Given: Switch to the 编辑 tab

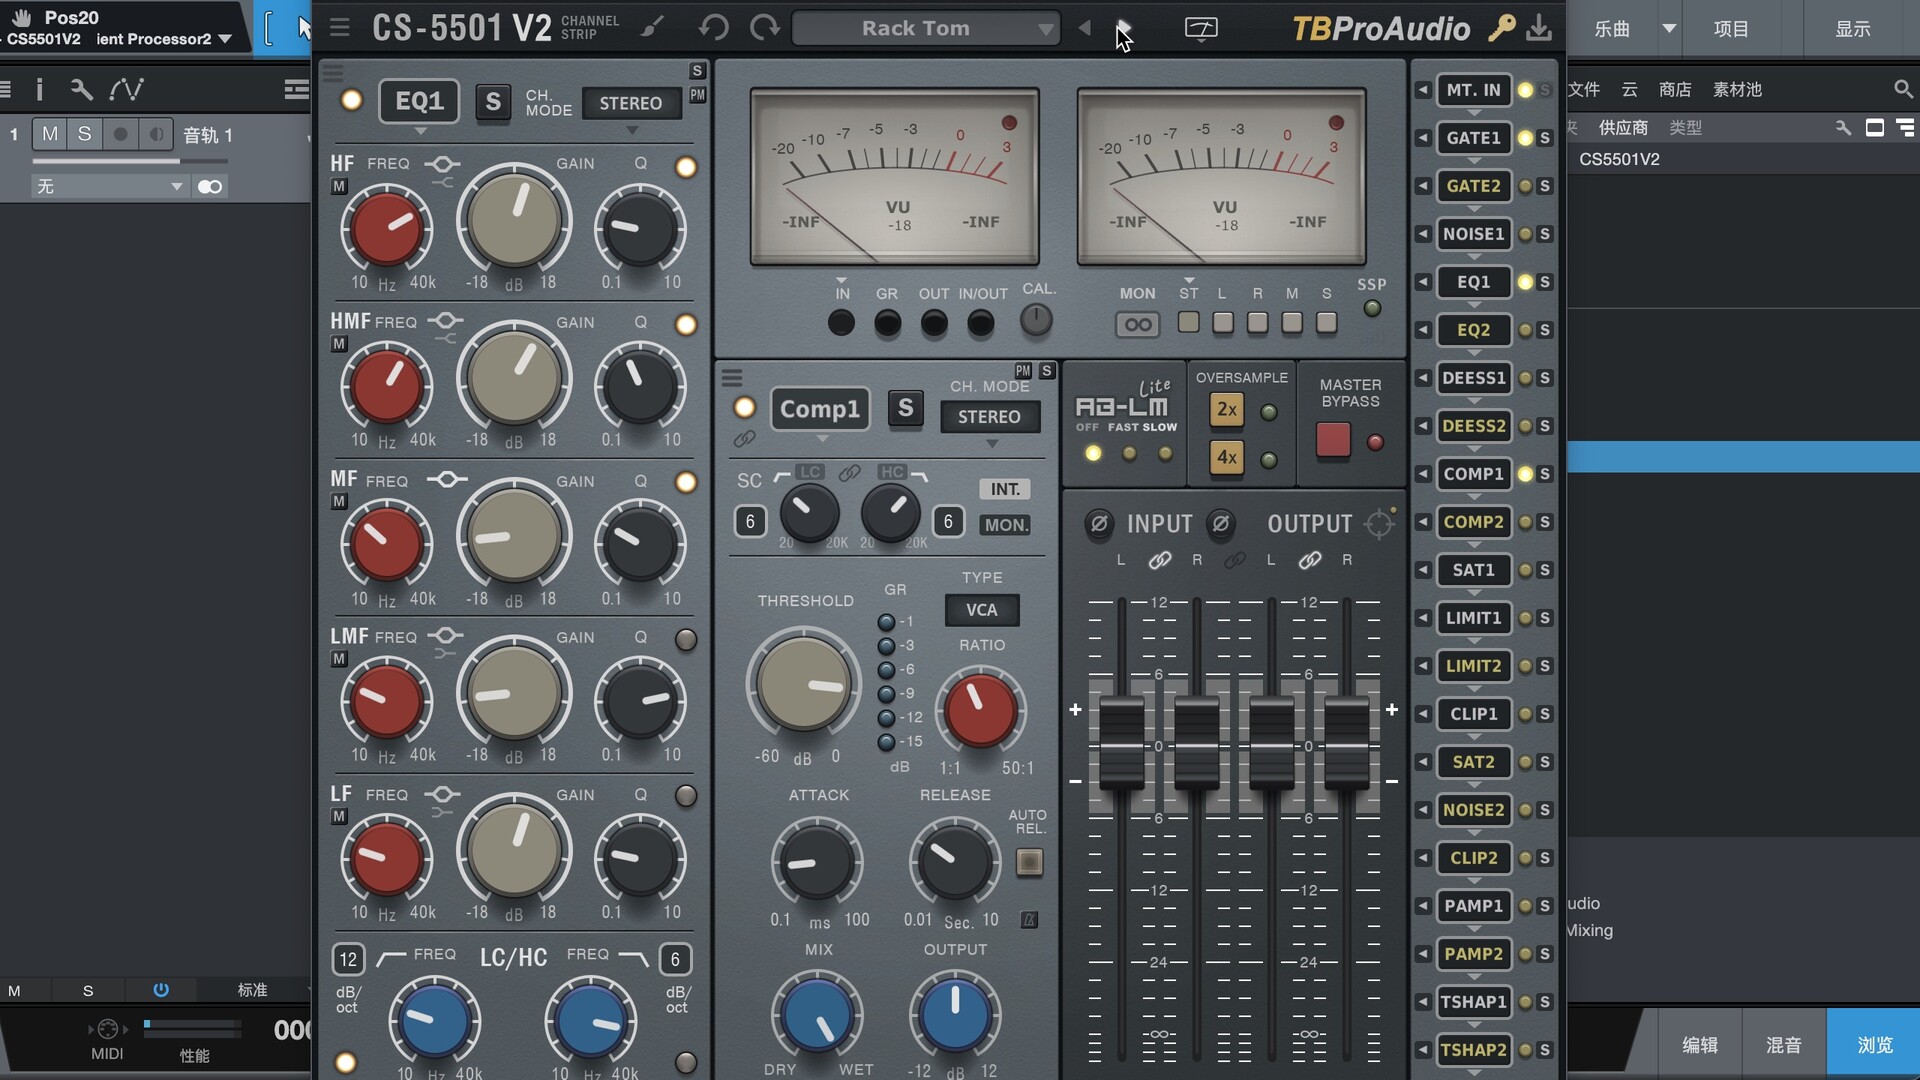Looking at the screenshot, I should (1700, 1045).
